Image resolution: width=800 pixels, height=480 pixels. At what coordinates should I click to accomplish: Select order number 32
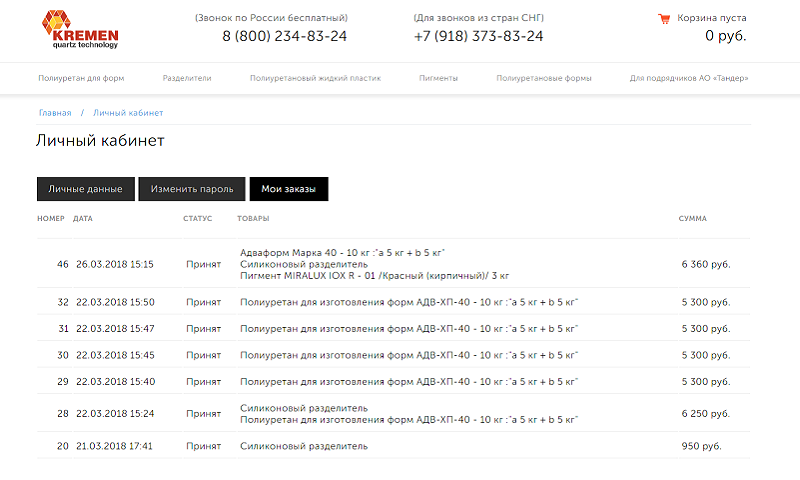pos(63,302)
